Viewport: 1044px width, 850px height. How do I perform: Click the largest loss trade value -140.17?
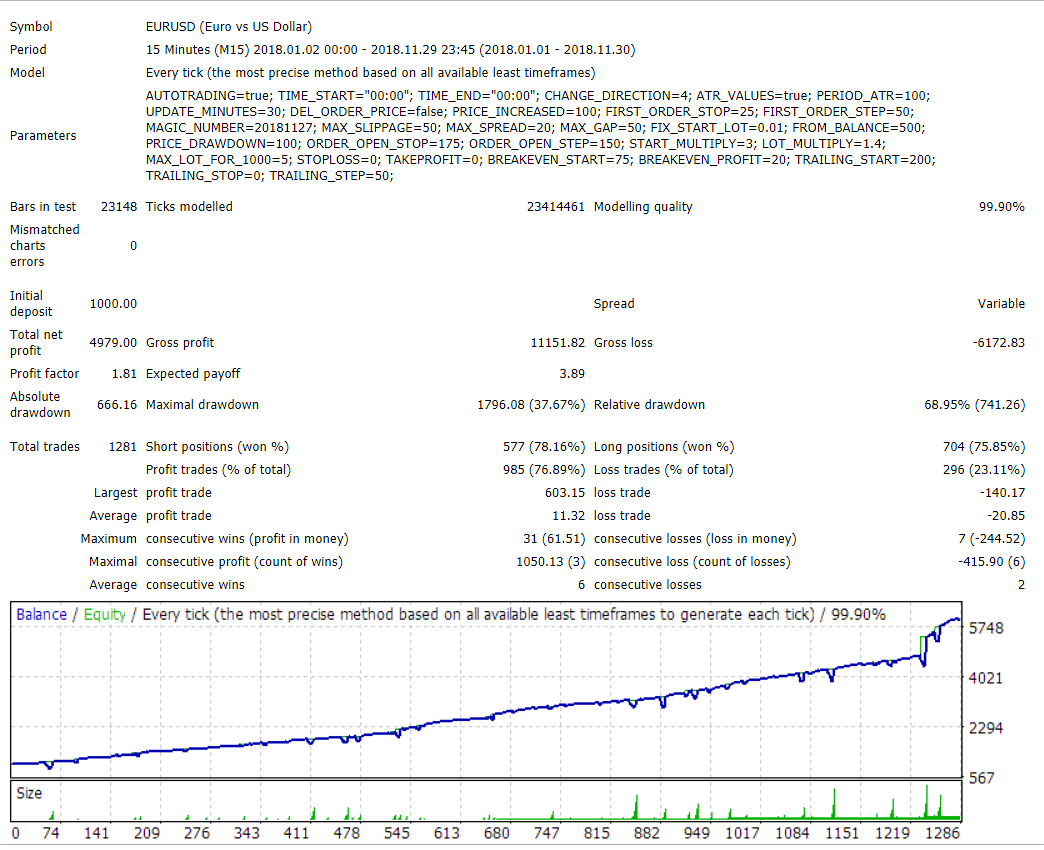1002,493
